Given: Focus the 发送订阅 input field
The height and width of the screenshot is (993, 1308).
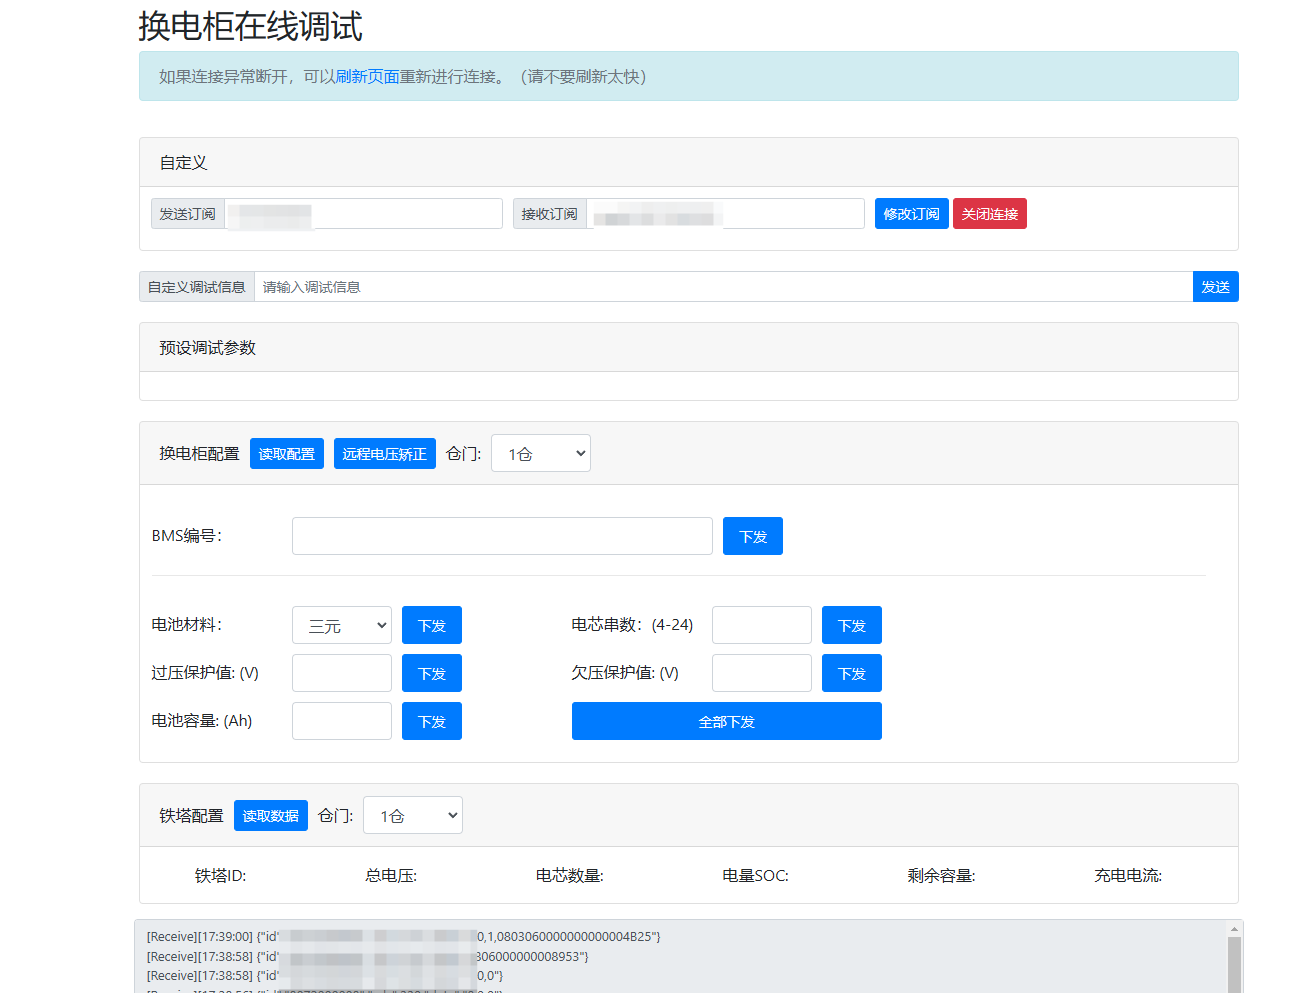Looking at the screenshot, I should tap(363, 214).
